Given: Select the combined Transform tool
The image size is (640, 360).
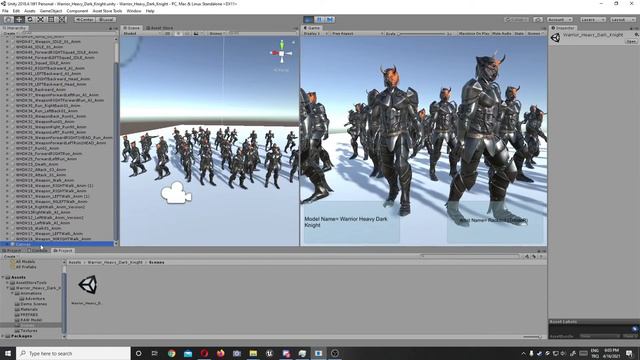Looking at the screenshot, I should [62, 19].
